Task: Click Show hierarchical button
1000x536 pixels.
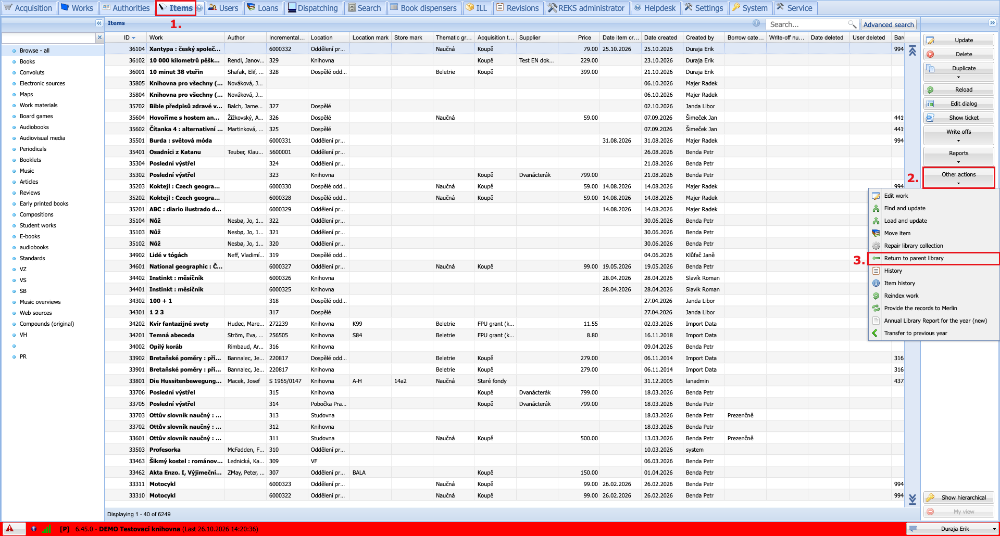Action: (x=959, y=498)
